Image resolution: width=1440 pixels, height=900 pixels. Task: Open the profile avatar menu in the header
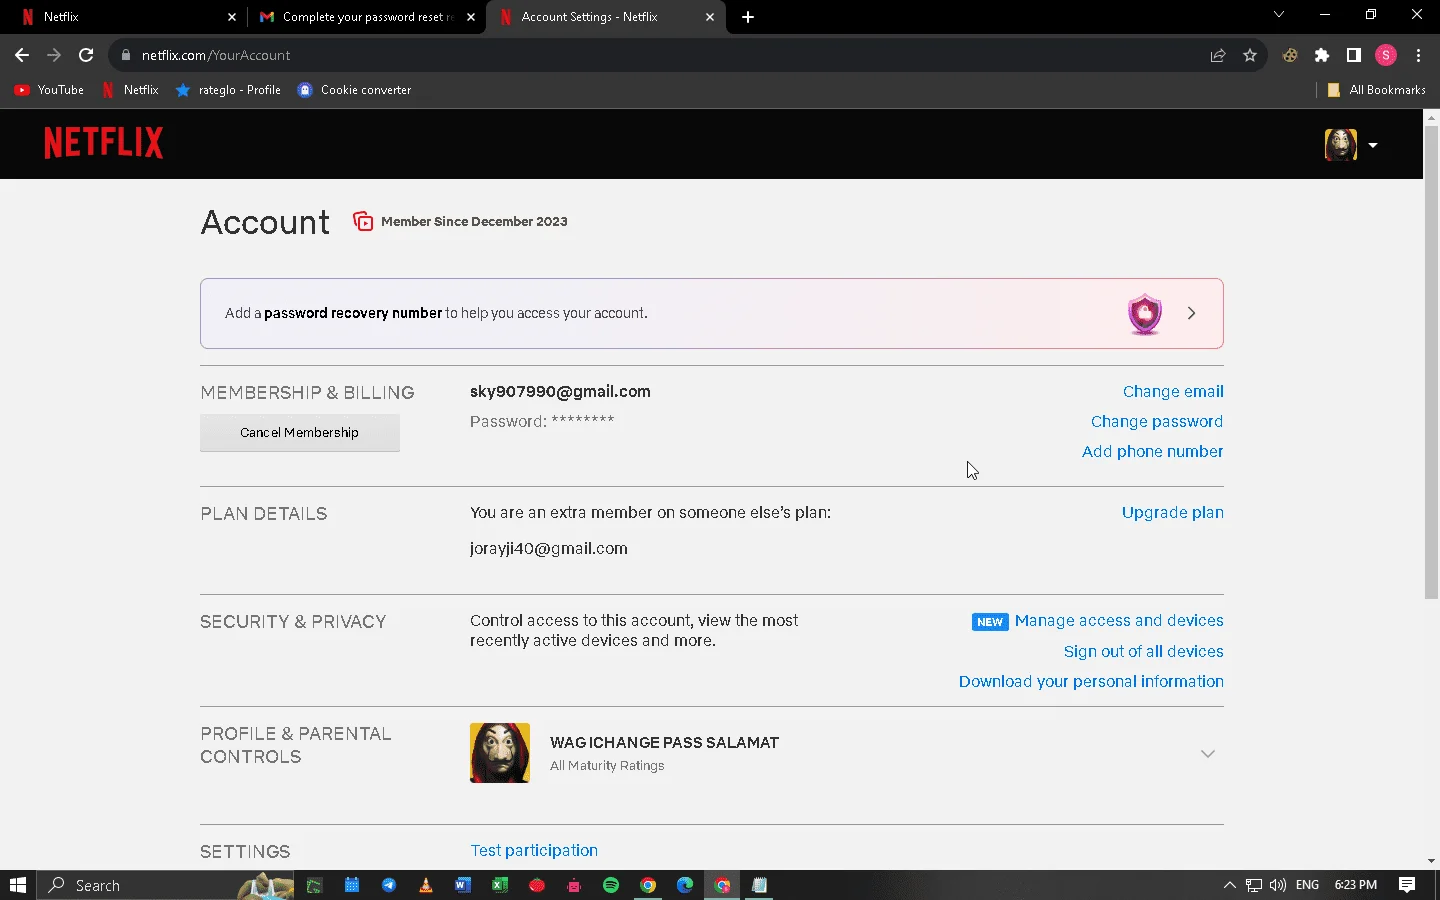pos(1350,145)
